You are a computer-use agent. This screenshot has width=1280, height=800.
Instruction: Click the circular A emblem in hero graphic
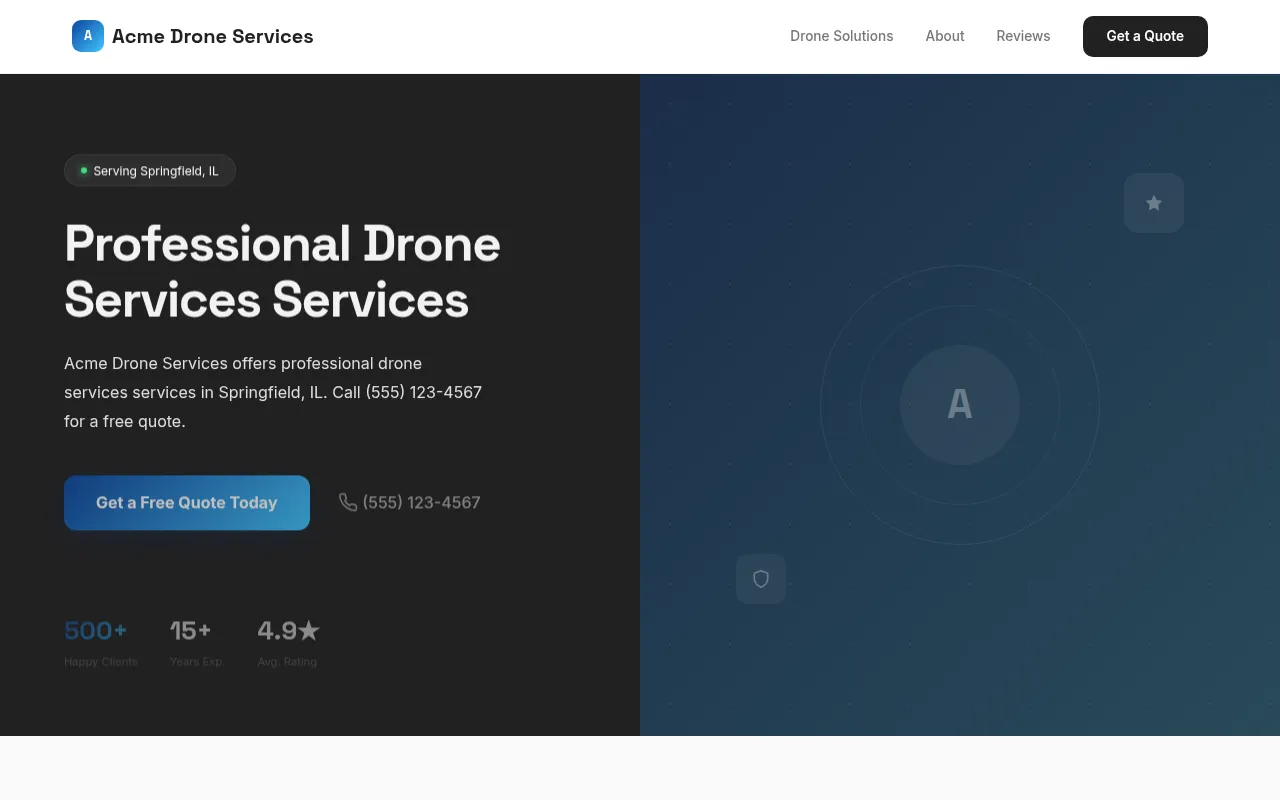tap(959, 405)
